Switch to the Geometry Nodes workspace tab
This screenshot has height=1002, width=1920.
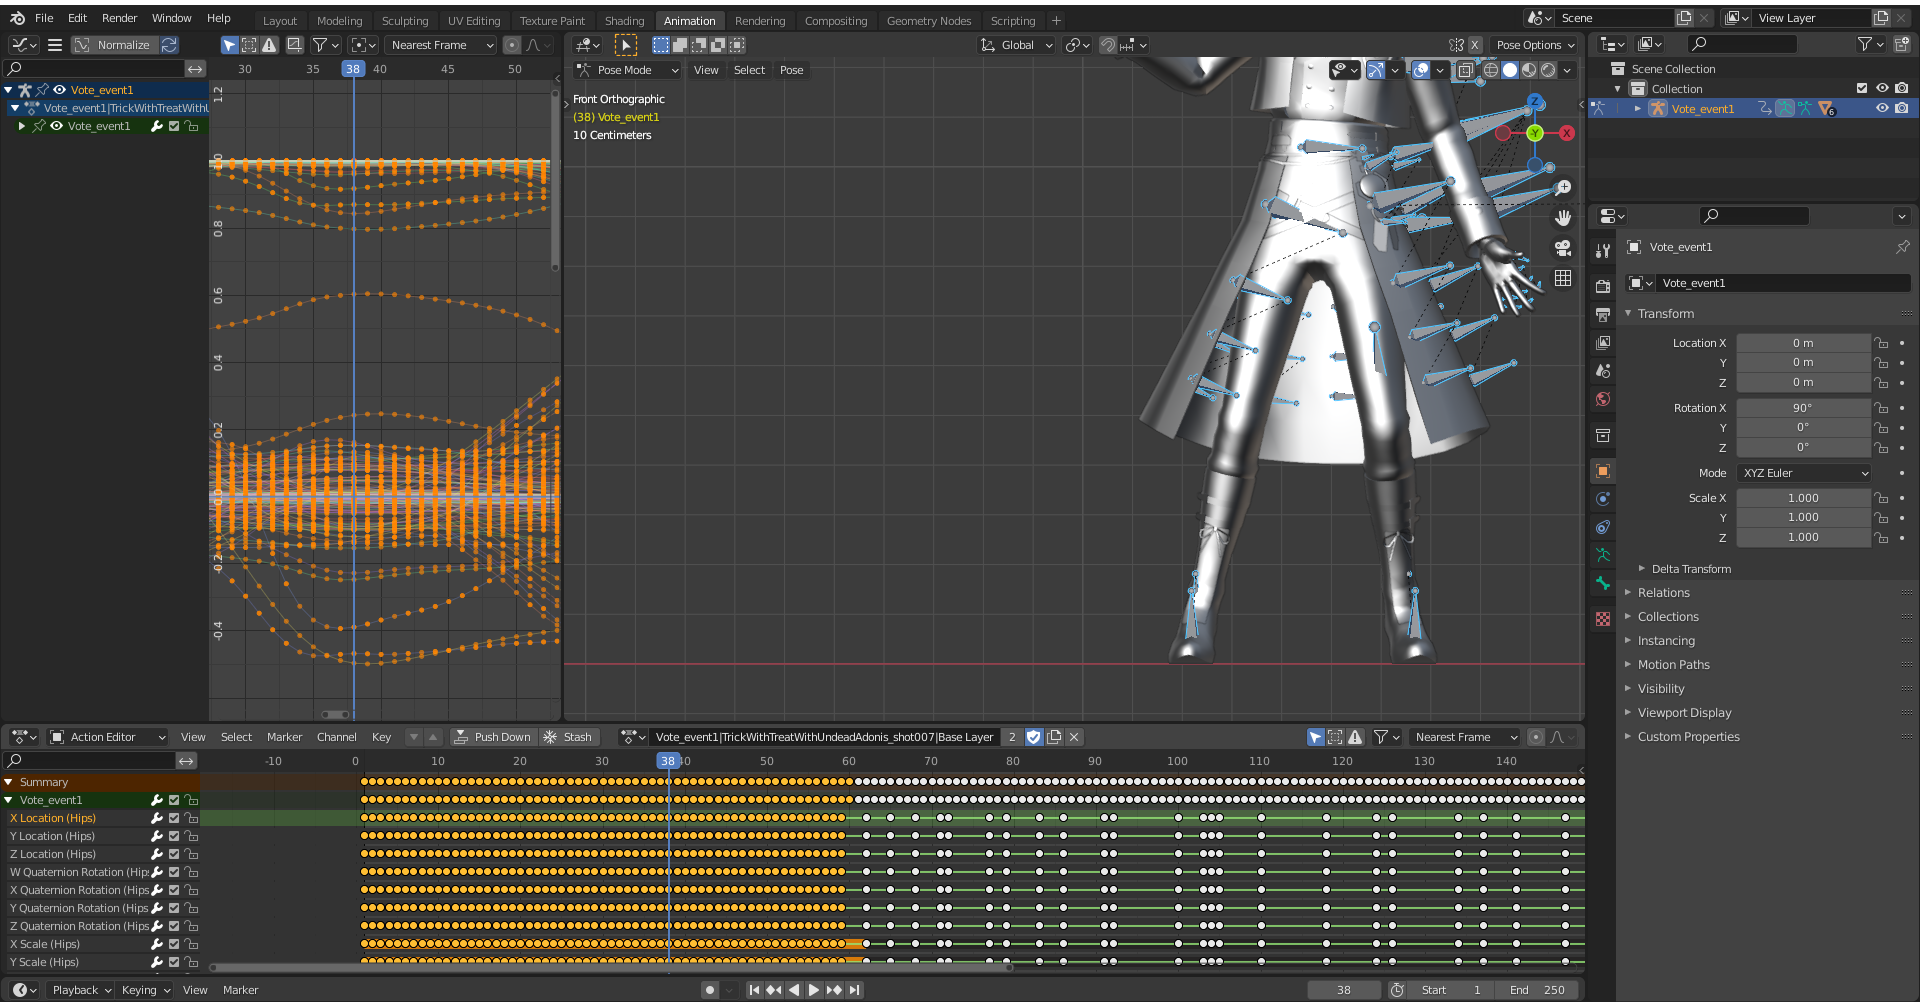928,21
